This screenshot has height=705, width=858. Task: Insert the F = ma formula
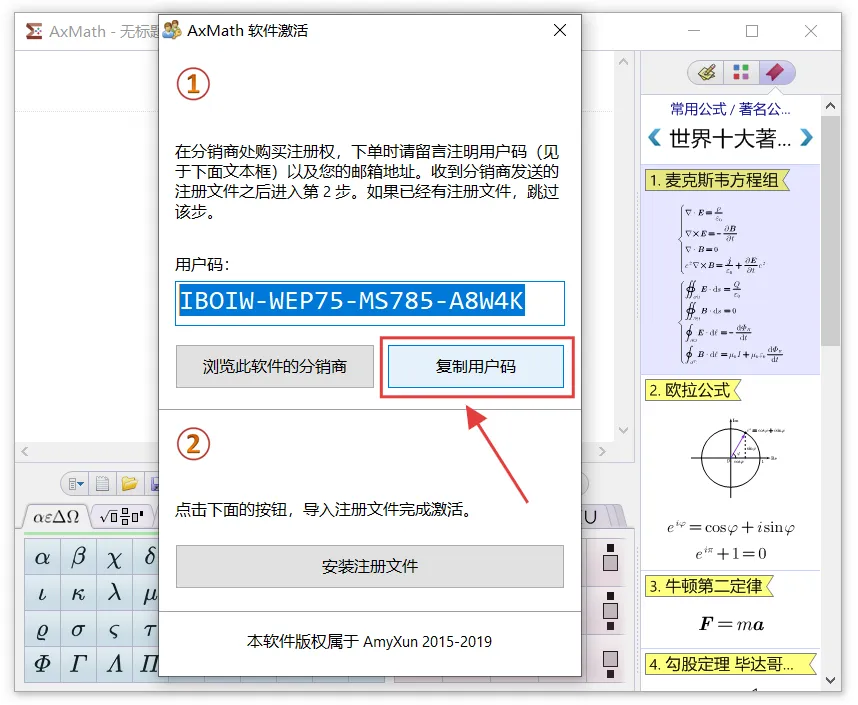coord(732,624)
